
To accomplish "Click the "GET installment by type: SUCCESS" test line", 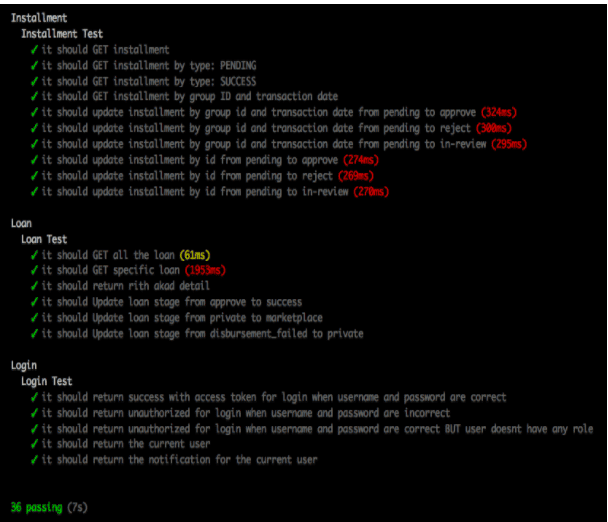I will 148,81.
